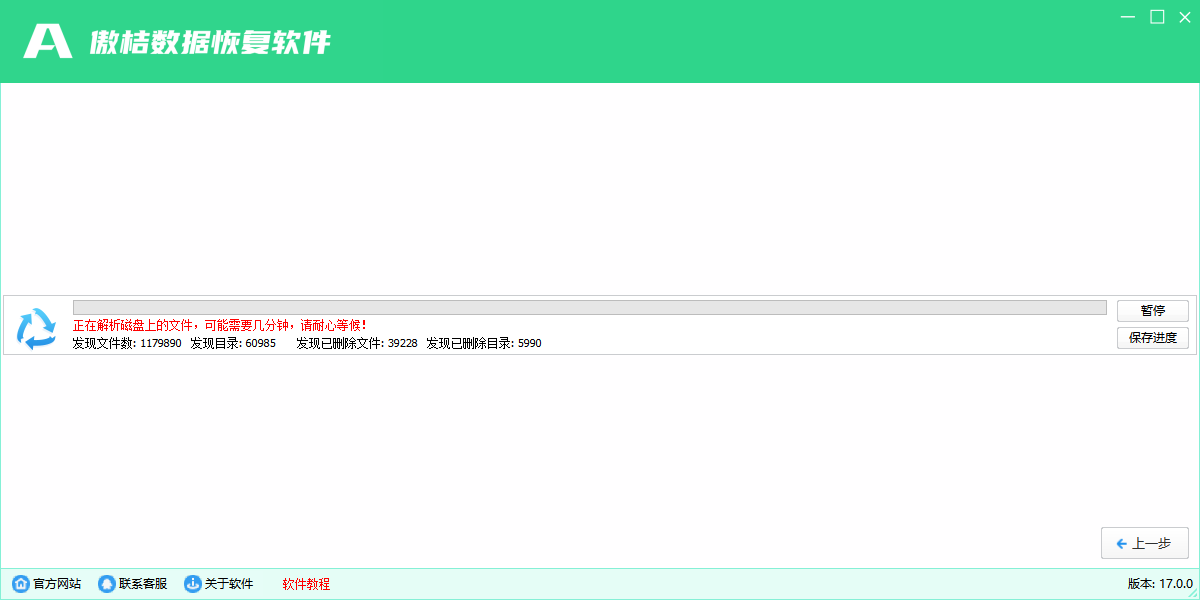Click the 发现已删除文件 39228 counter
Viewport: 1200px width, 600px height.
(x=356, y=343)
